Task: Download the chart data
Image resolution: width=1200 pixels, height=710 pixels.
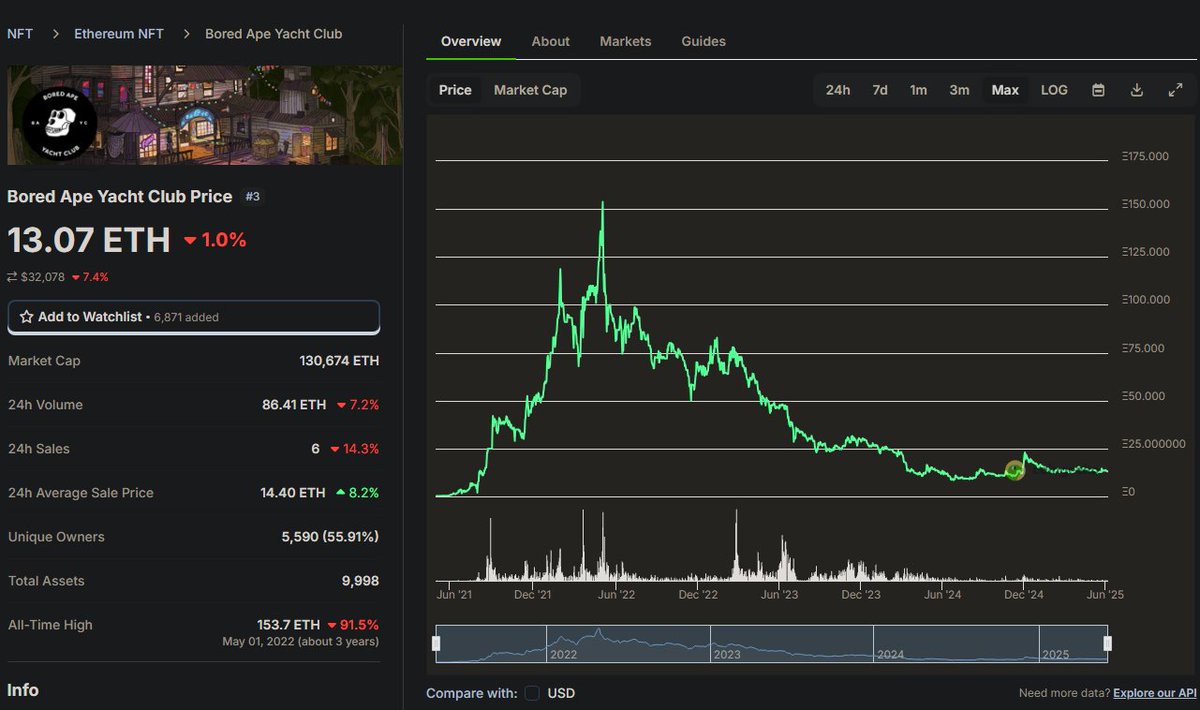Action: [x=1137, y=90]
